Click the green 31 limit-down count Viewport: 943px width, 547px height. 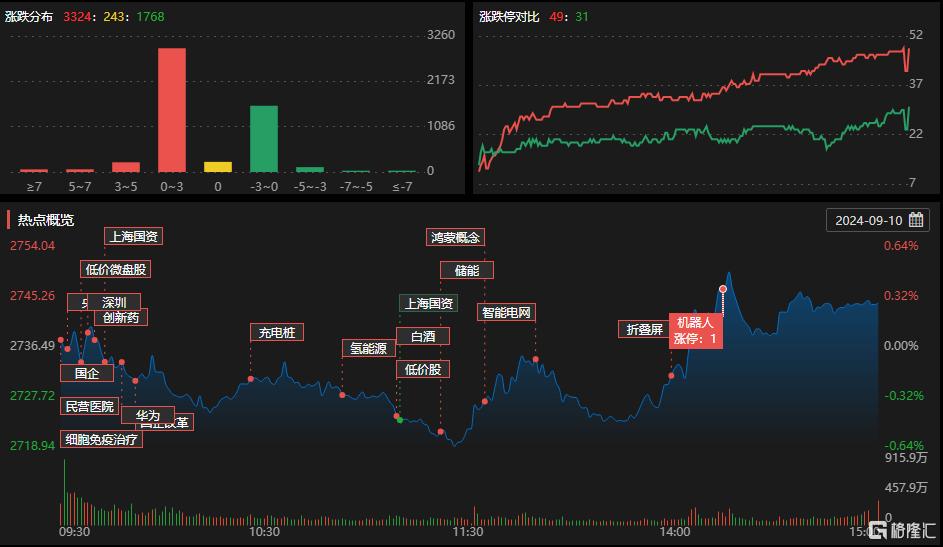(582, 17)
